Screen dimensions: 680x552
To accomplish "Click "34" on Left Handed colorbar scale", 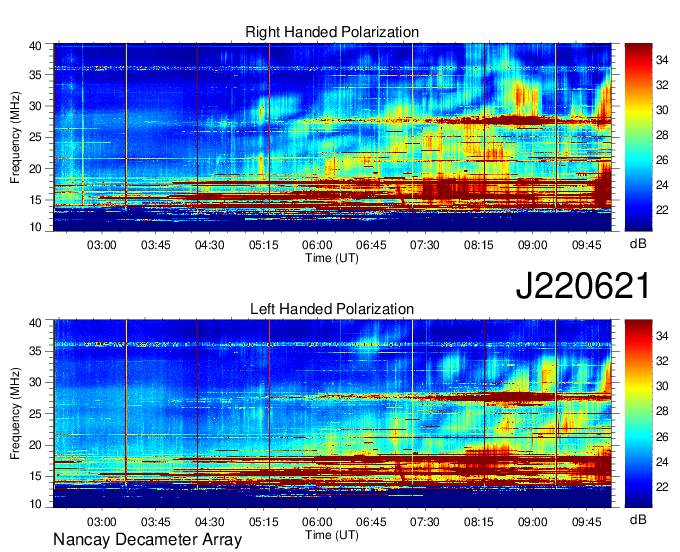I will (x=662, y=336).
